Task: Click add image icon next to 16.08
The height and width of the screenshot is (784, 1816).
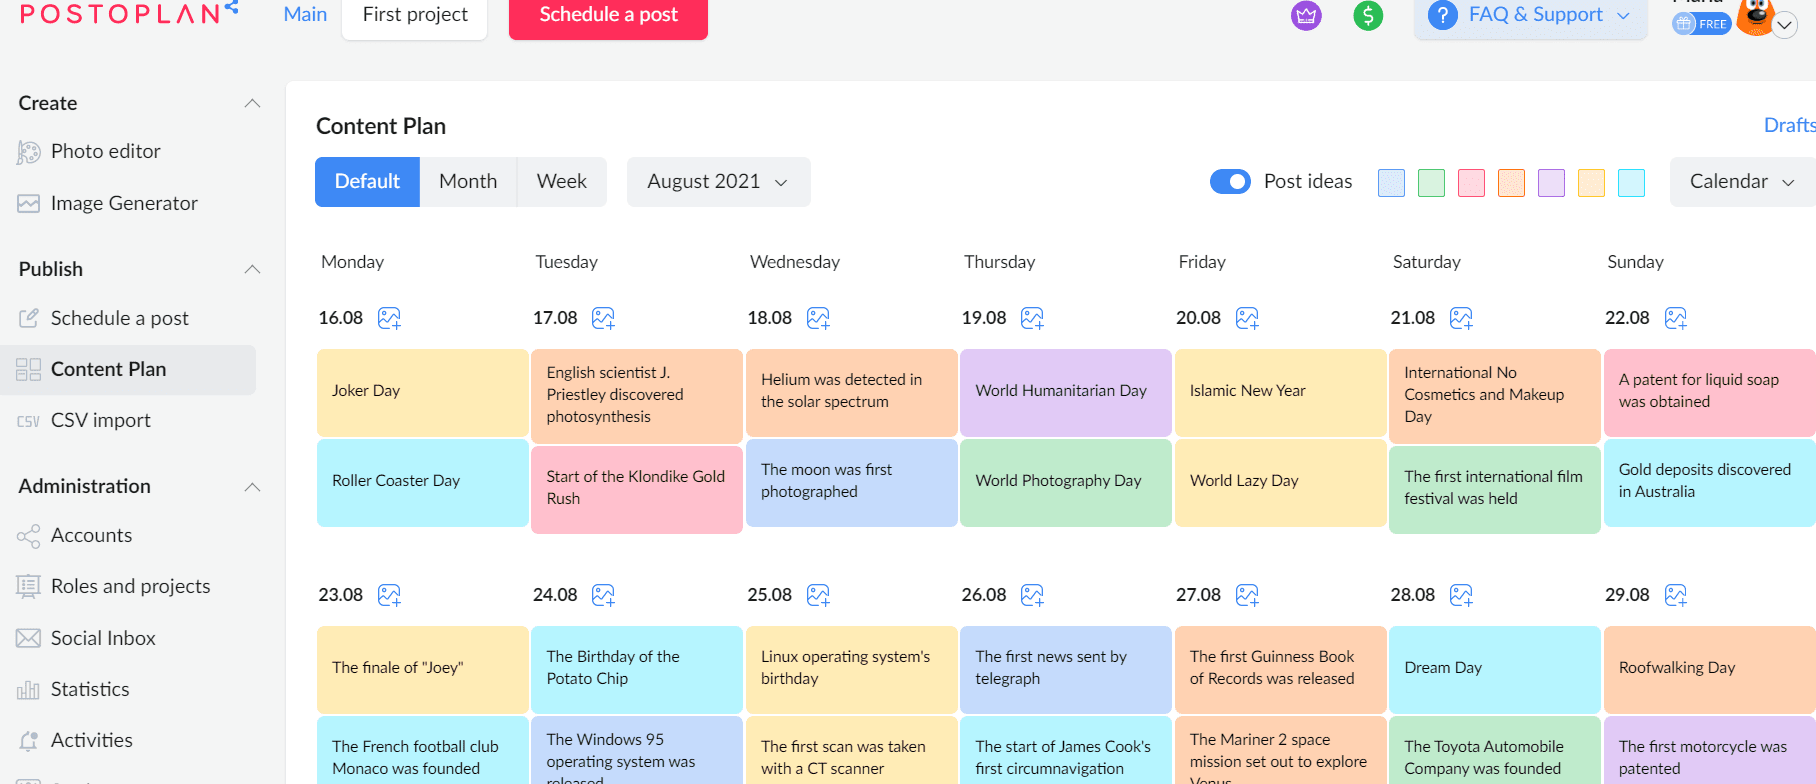Action: tap(389, 318)
